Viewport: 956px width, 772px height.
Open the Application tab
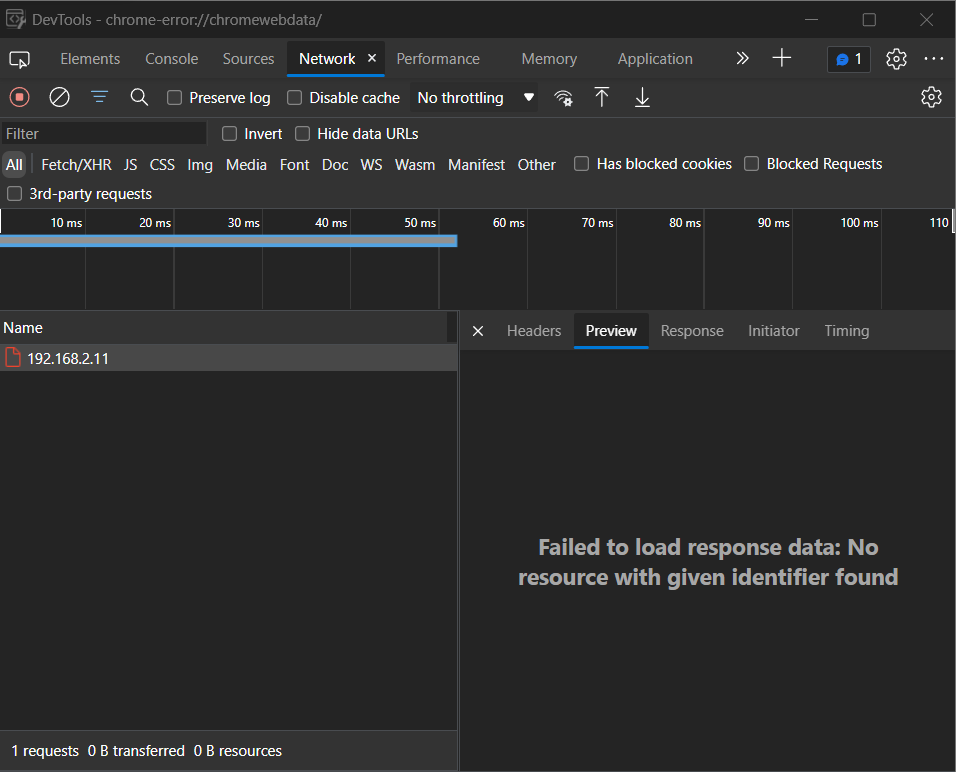[655, 59]
